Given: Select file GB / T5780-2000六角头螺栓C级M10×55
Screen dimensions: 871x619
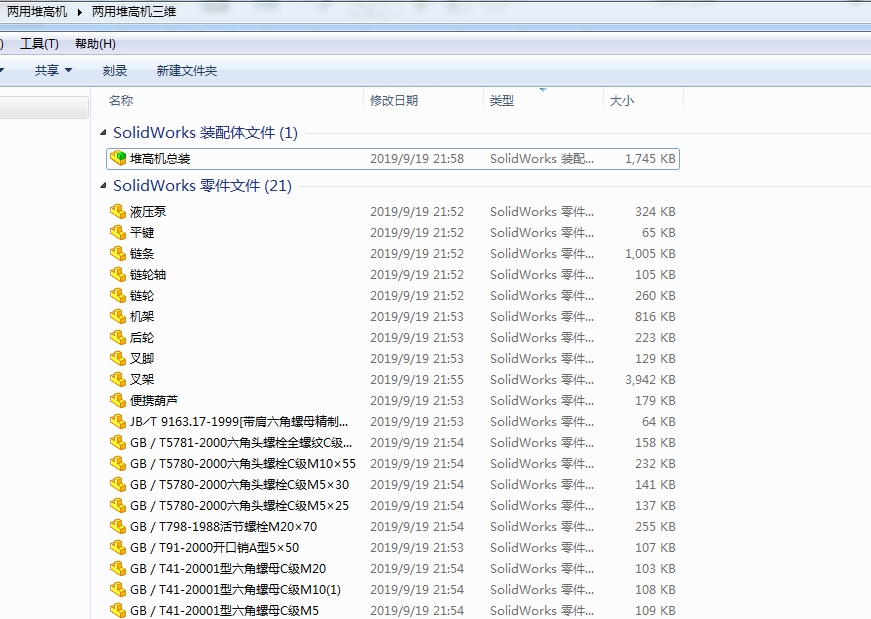Looking at the screenshot, I should tap(243, 464).
